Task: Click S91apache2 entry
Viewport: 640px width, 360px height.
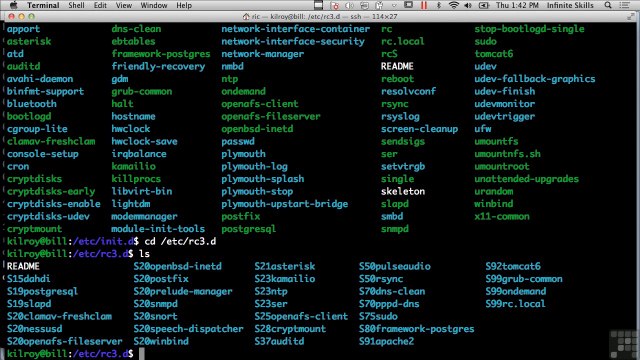Action: click(387, 341)
